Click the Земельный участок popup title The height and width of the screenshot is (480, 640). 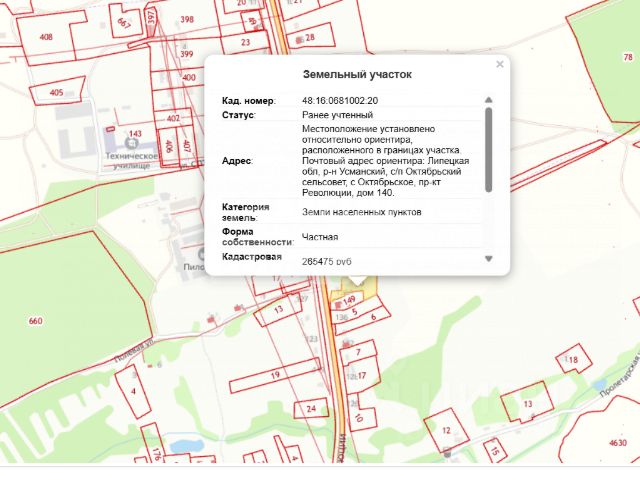click(357, 75)
